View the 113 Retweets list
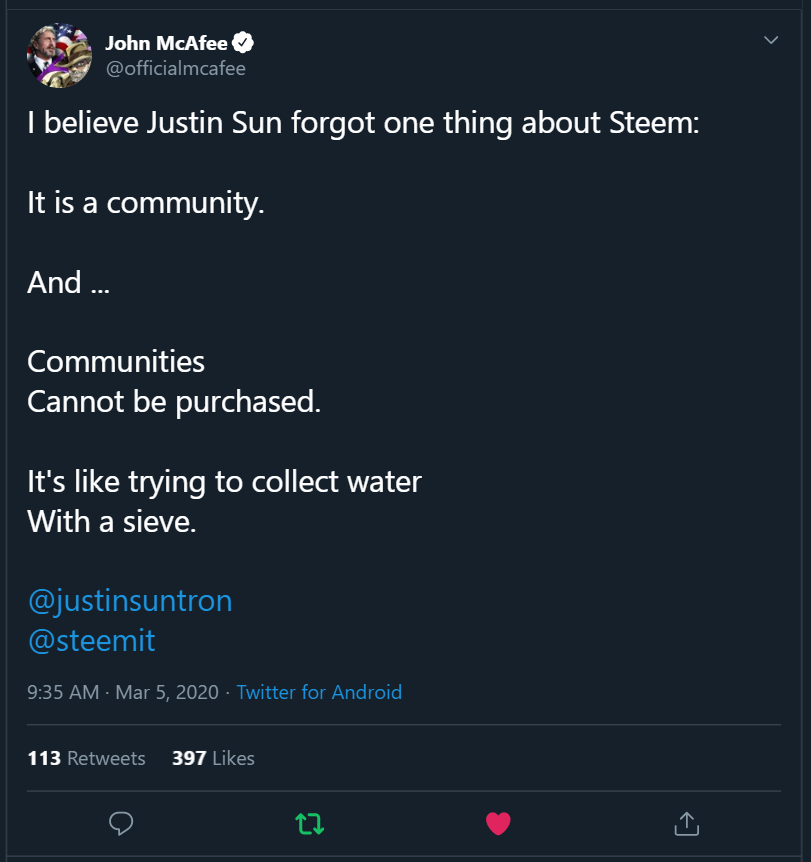The height and width of the screenshot is (862, 811). 86,758
